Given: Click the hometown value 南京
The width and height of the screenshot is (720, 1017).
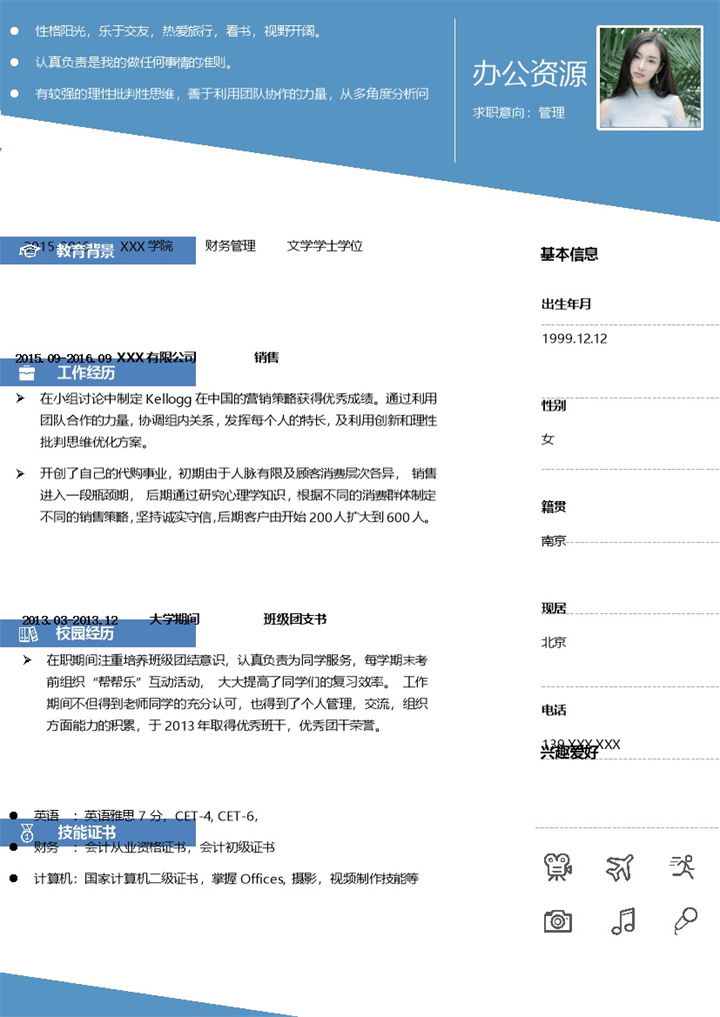Looking at the screenshot, I should 553,540.
